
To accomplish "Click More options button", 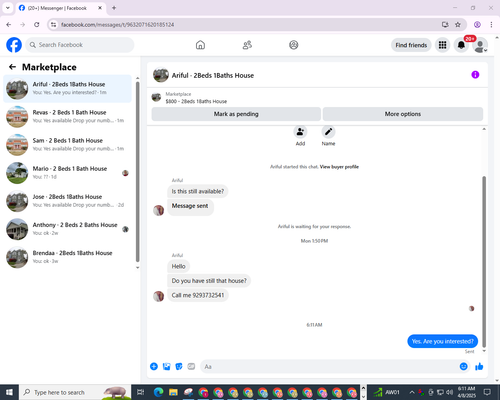I will click(x=403, y=114).
